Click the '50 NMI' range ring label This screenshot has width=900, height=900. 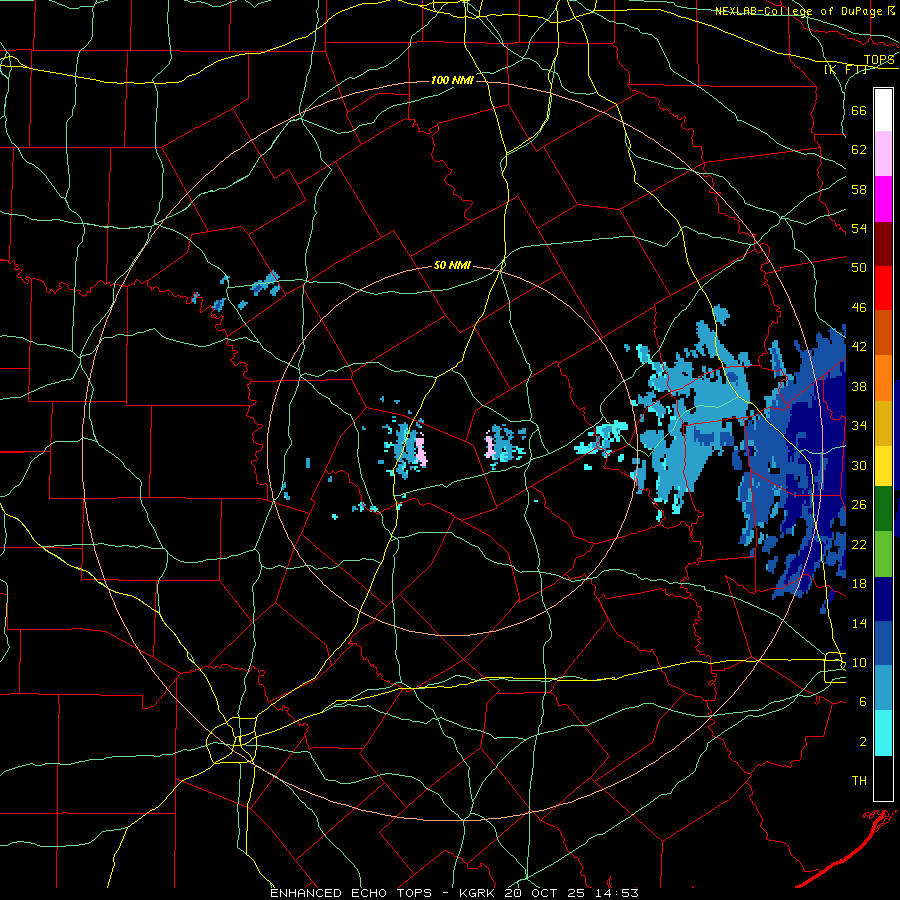coord(452,265)
